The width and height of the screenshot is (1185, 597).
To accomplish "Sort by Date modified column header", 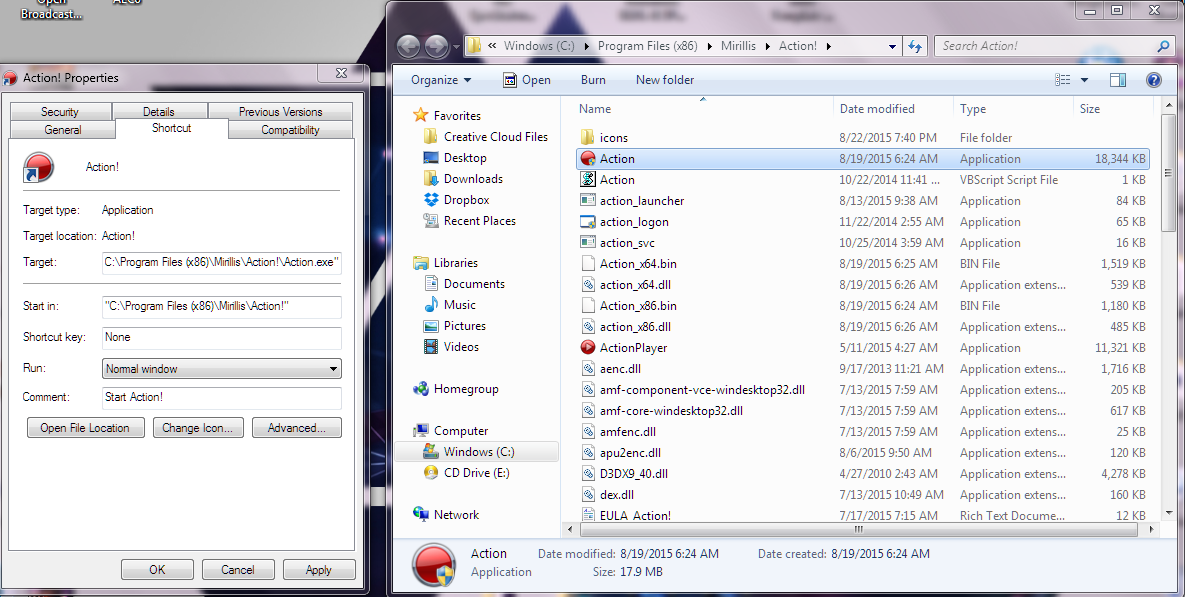I will click(x=877, y=109).
